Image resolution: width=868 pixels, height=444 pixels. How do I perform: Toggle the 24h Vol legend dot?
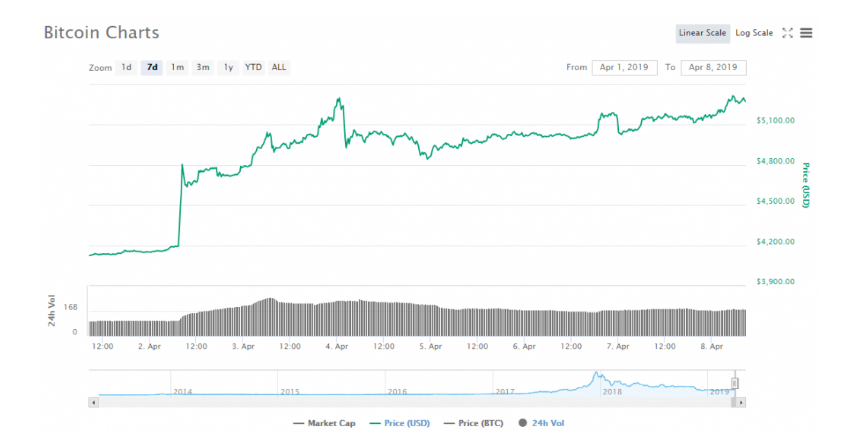(x=523, y=423)
